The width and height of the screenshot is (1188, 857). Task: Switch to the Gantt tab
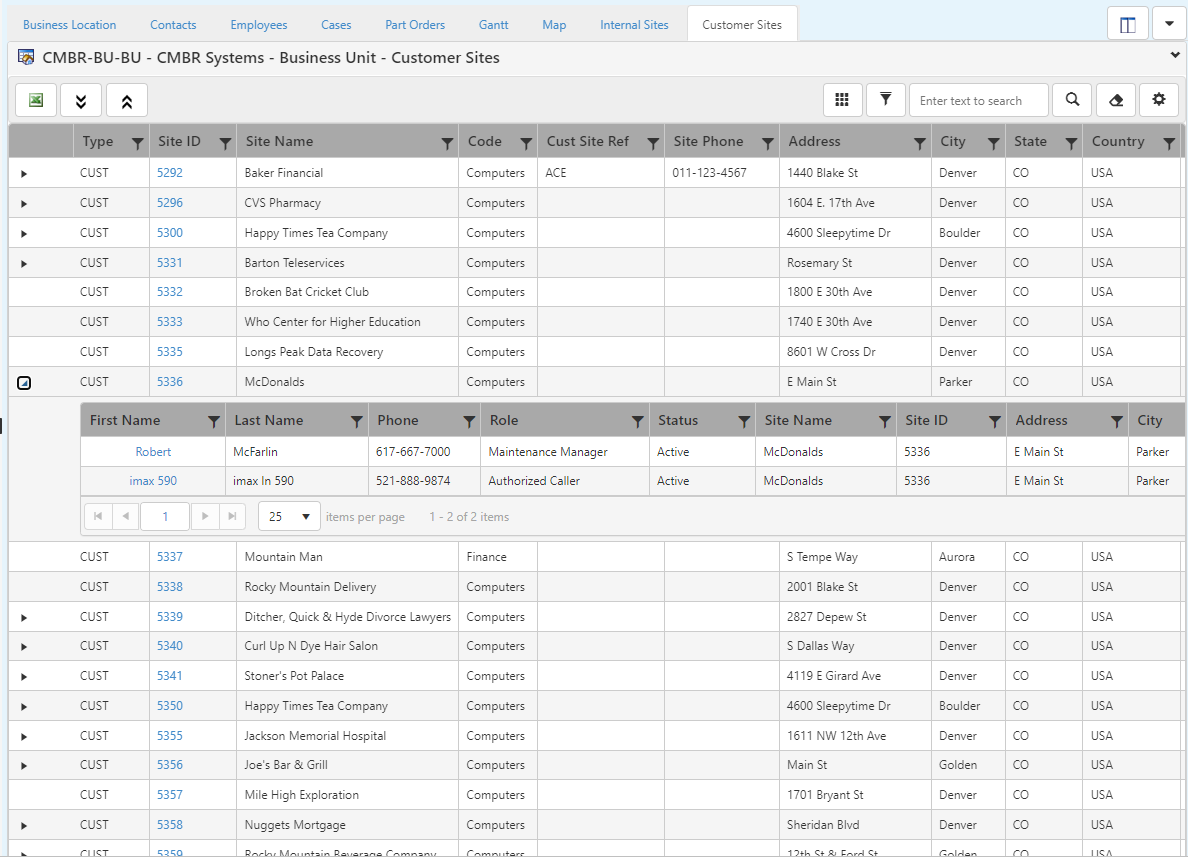493,25
